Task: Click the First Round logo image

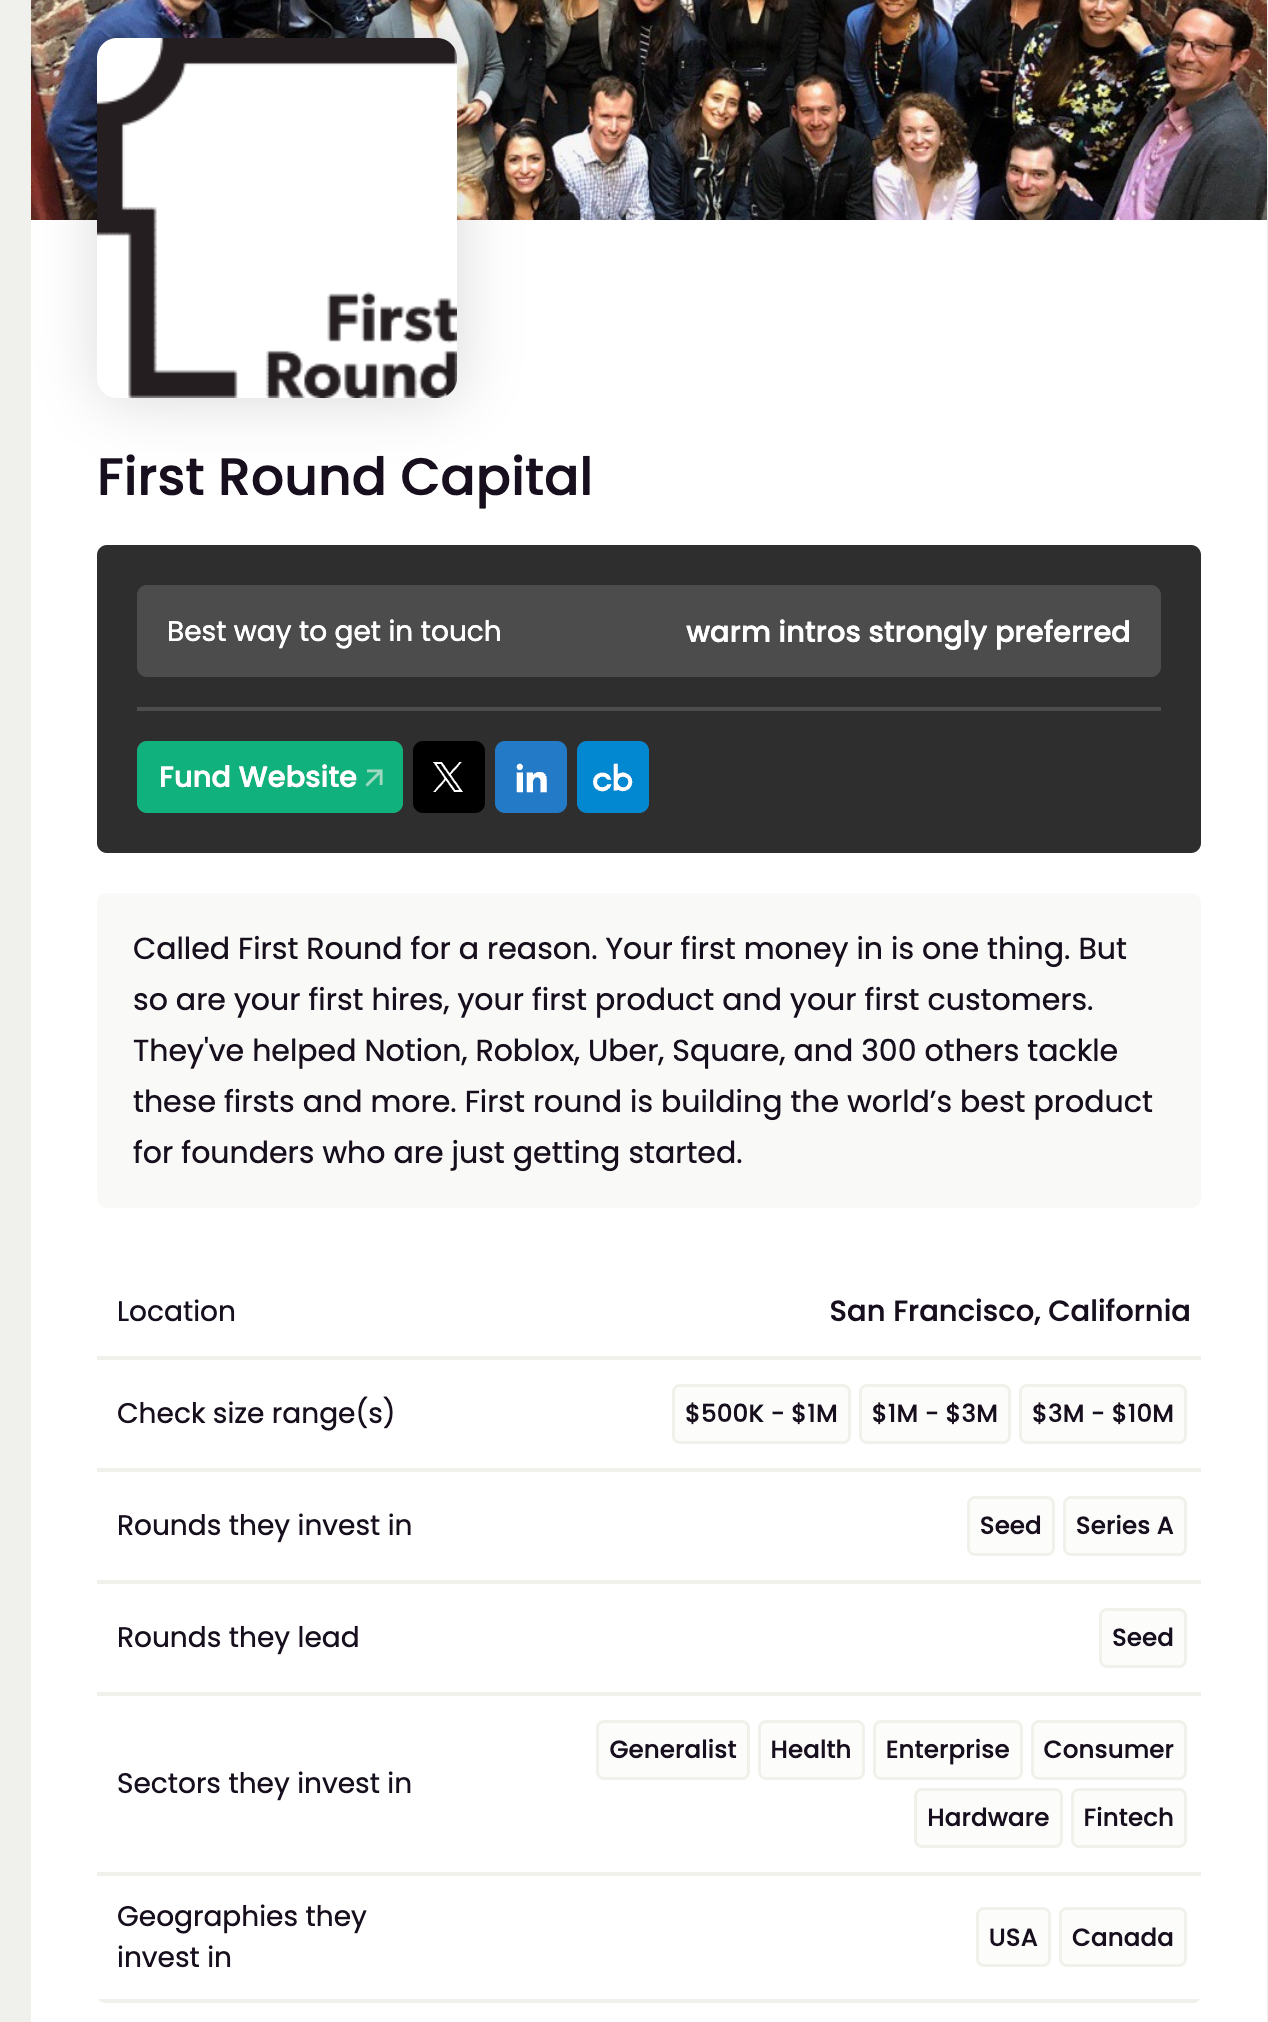Action: coord(277,218)
